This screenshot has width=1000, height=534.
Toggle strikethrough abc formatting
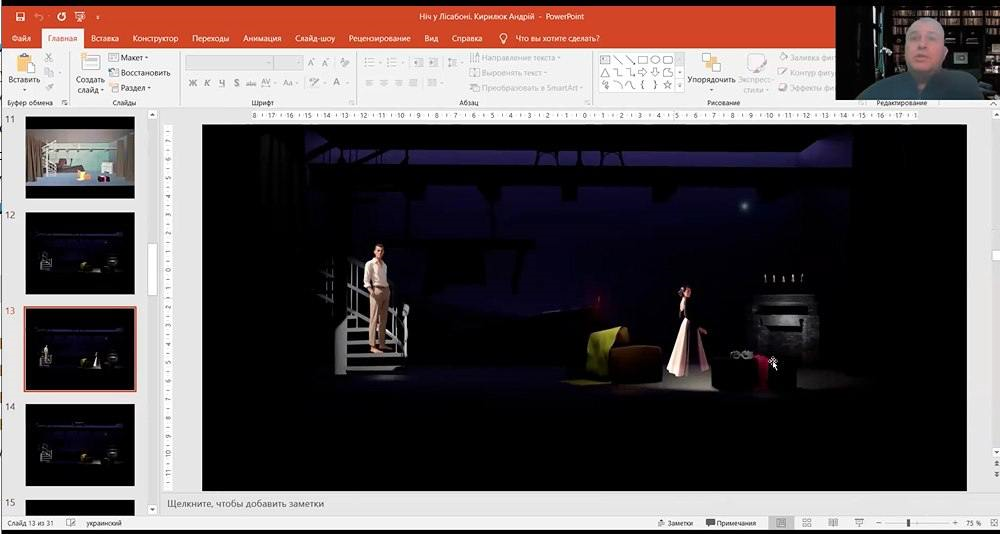(251, 83)
